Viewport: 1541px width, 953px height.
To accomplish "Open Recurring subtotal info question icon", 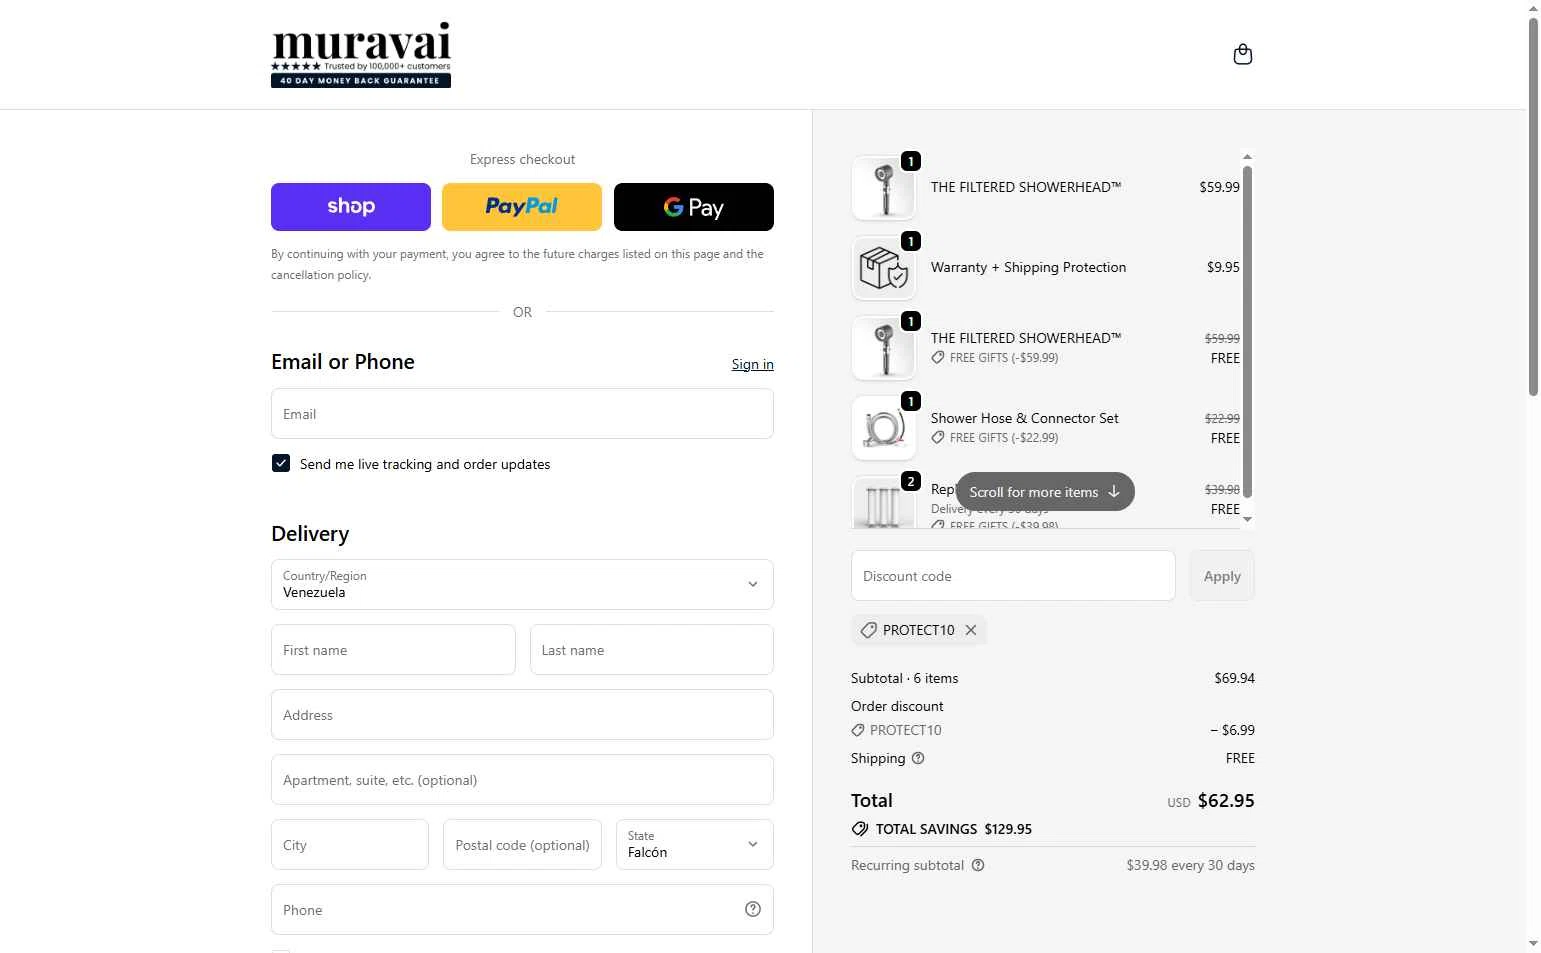I will click(x=978, y=865).
